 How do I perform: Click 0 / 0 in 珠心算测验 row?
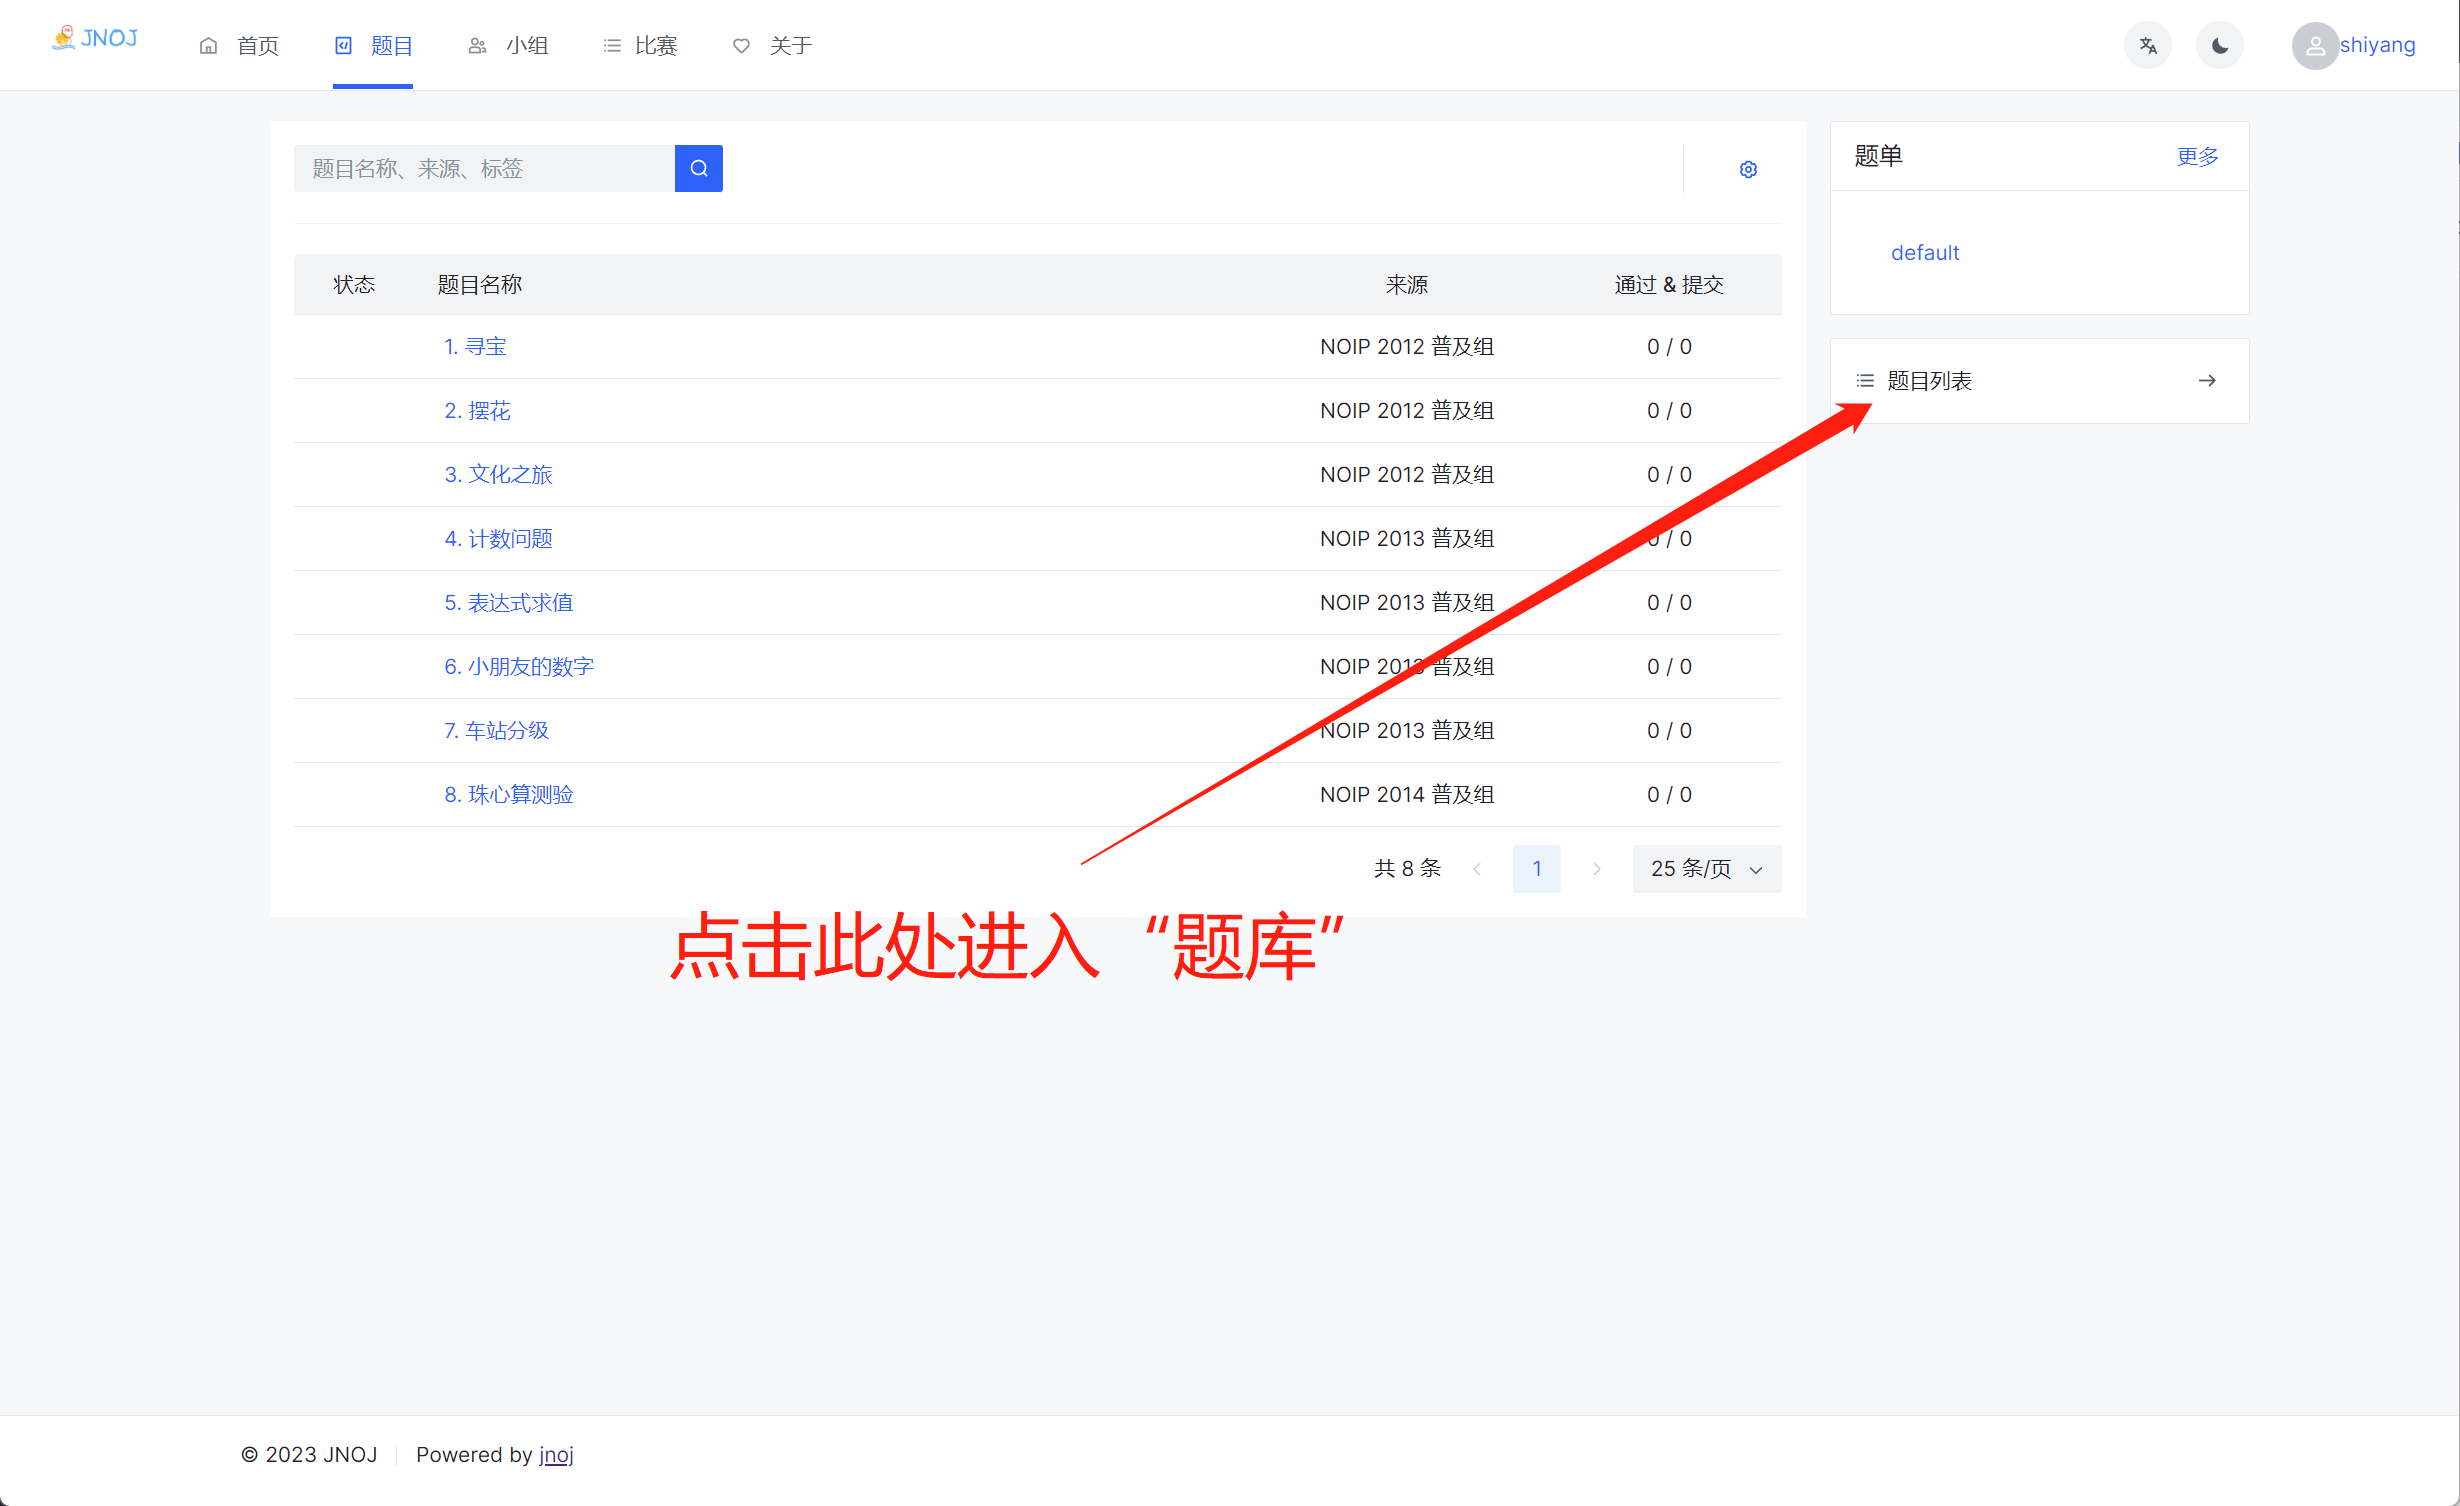(x=1669, y=795)
